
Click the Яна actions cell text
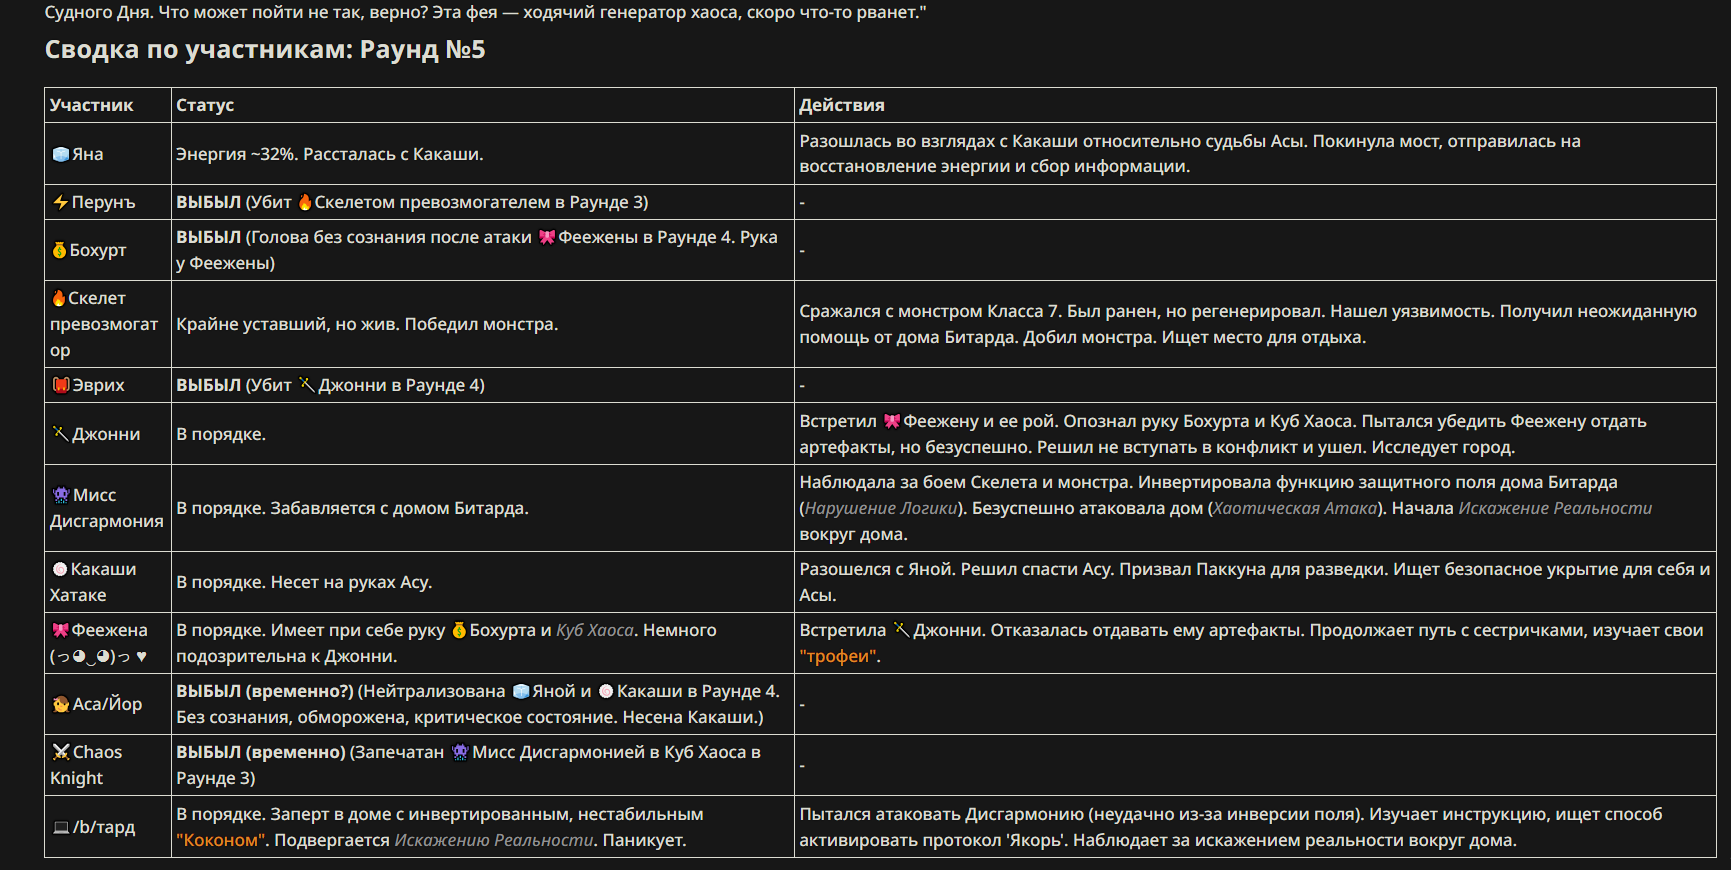tap(1190, 154)
